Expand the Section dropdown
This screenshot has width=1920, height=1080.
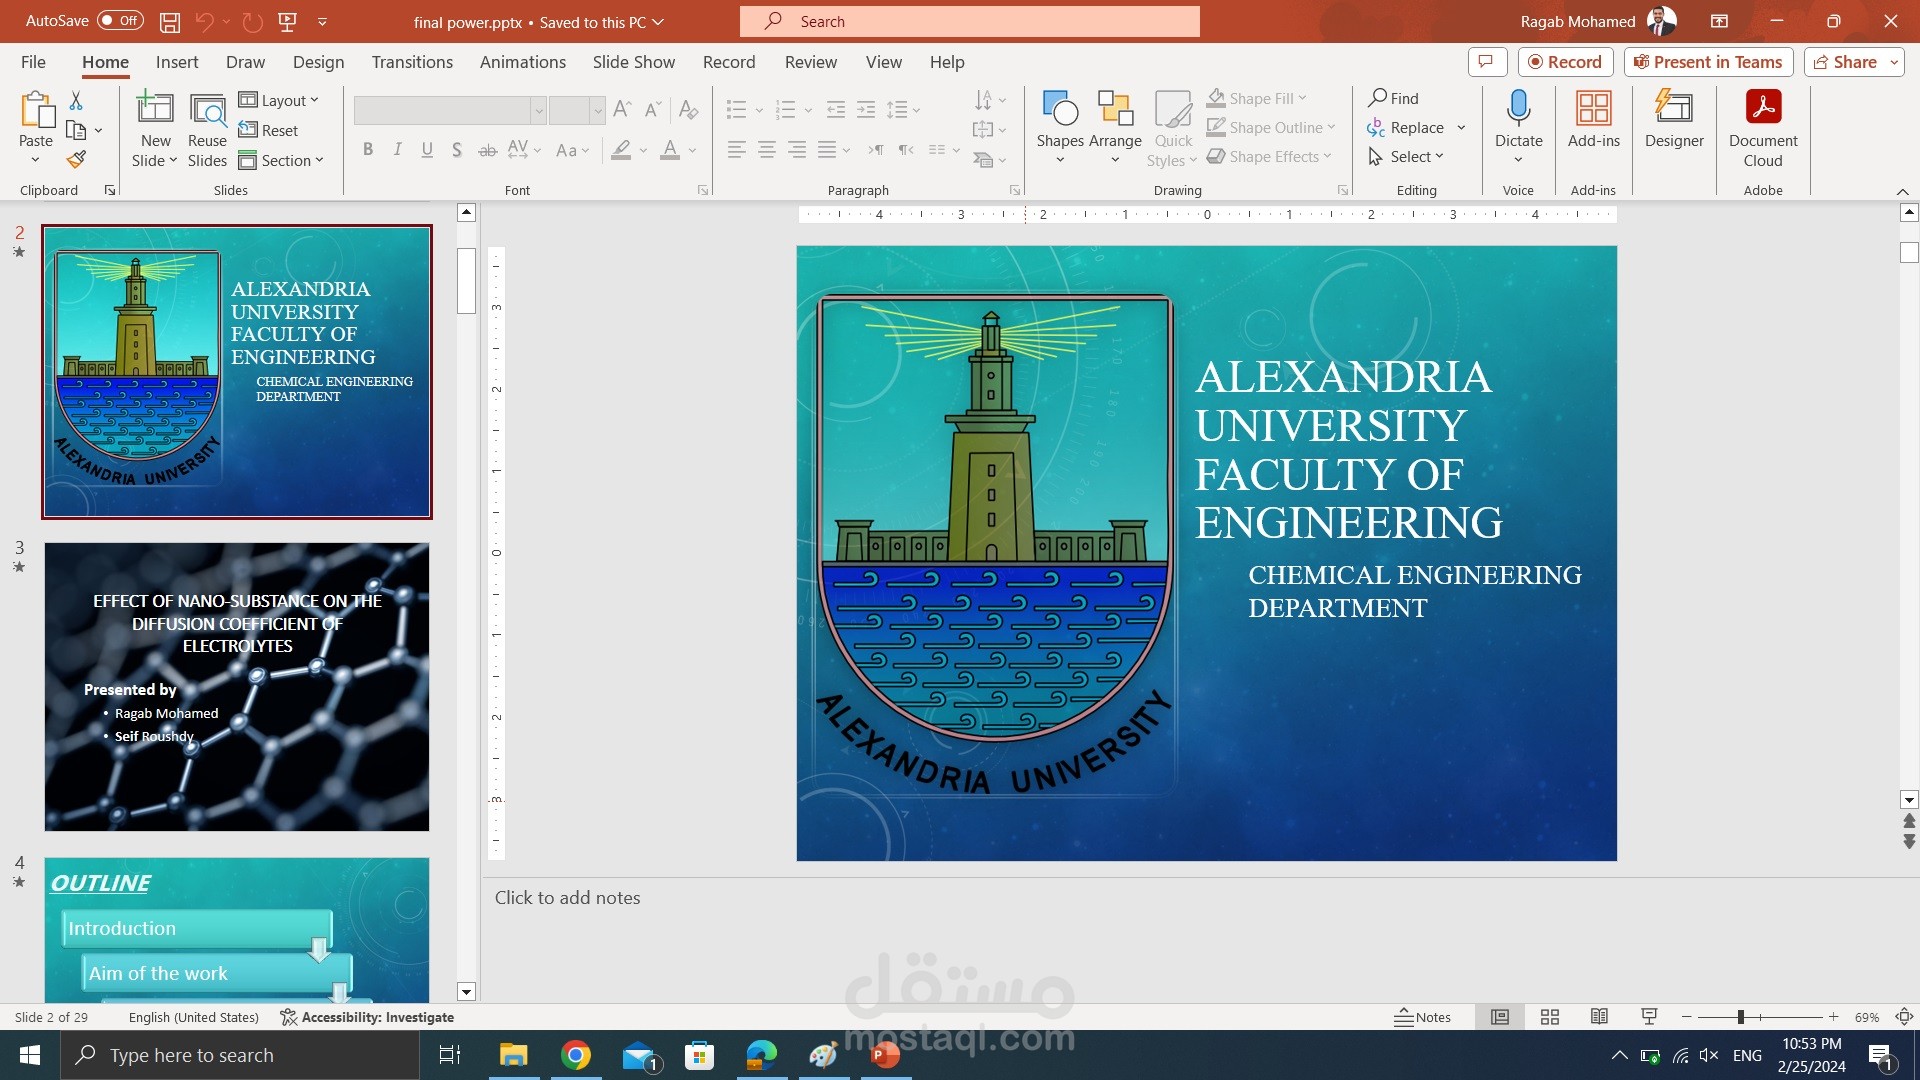pos(281,160)
